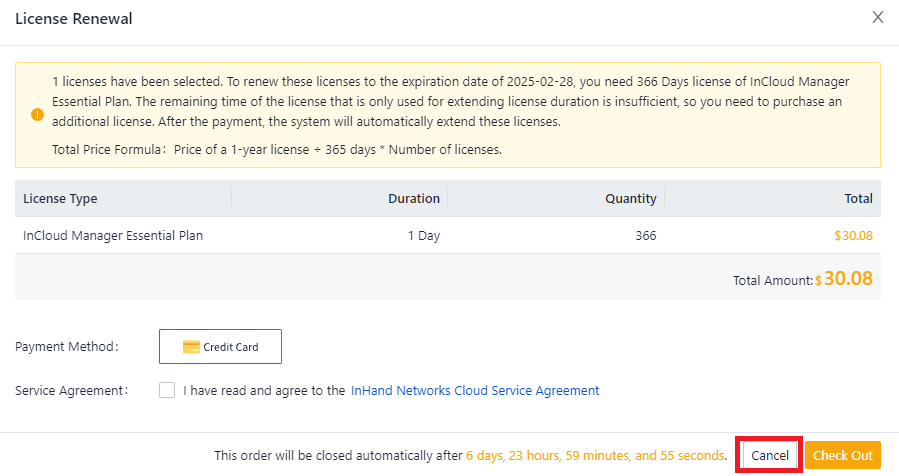Click the credit card icon
899x476 pixels.
click(x=191, y=347)
